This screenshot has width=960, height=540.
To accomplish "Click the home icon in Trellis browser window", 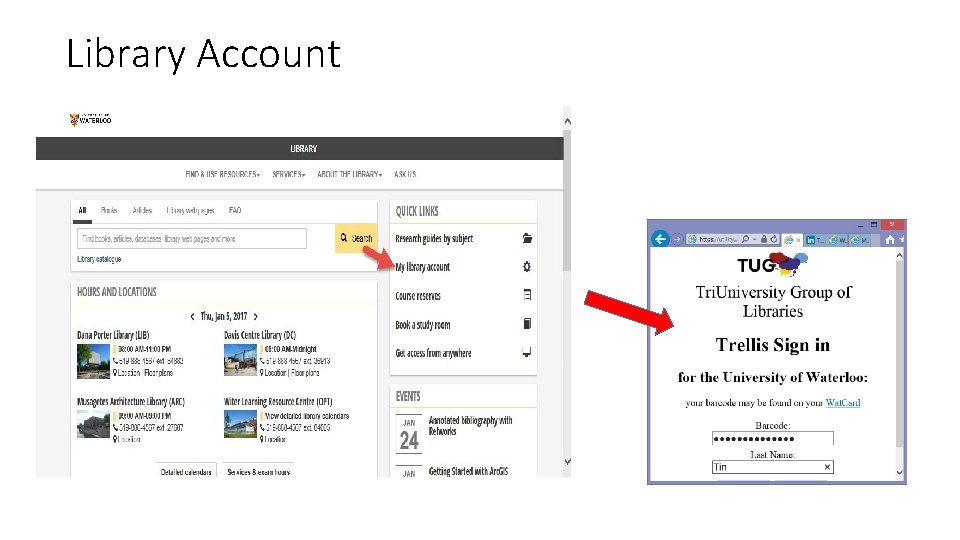I will click(x=890, y=239).
